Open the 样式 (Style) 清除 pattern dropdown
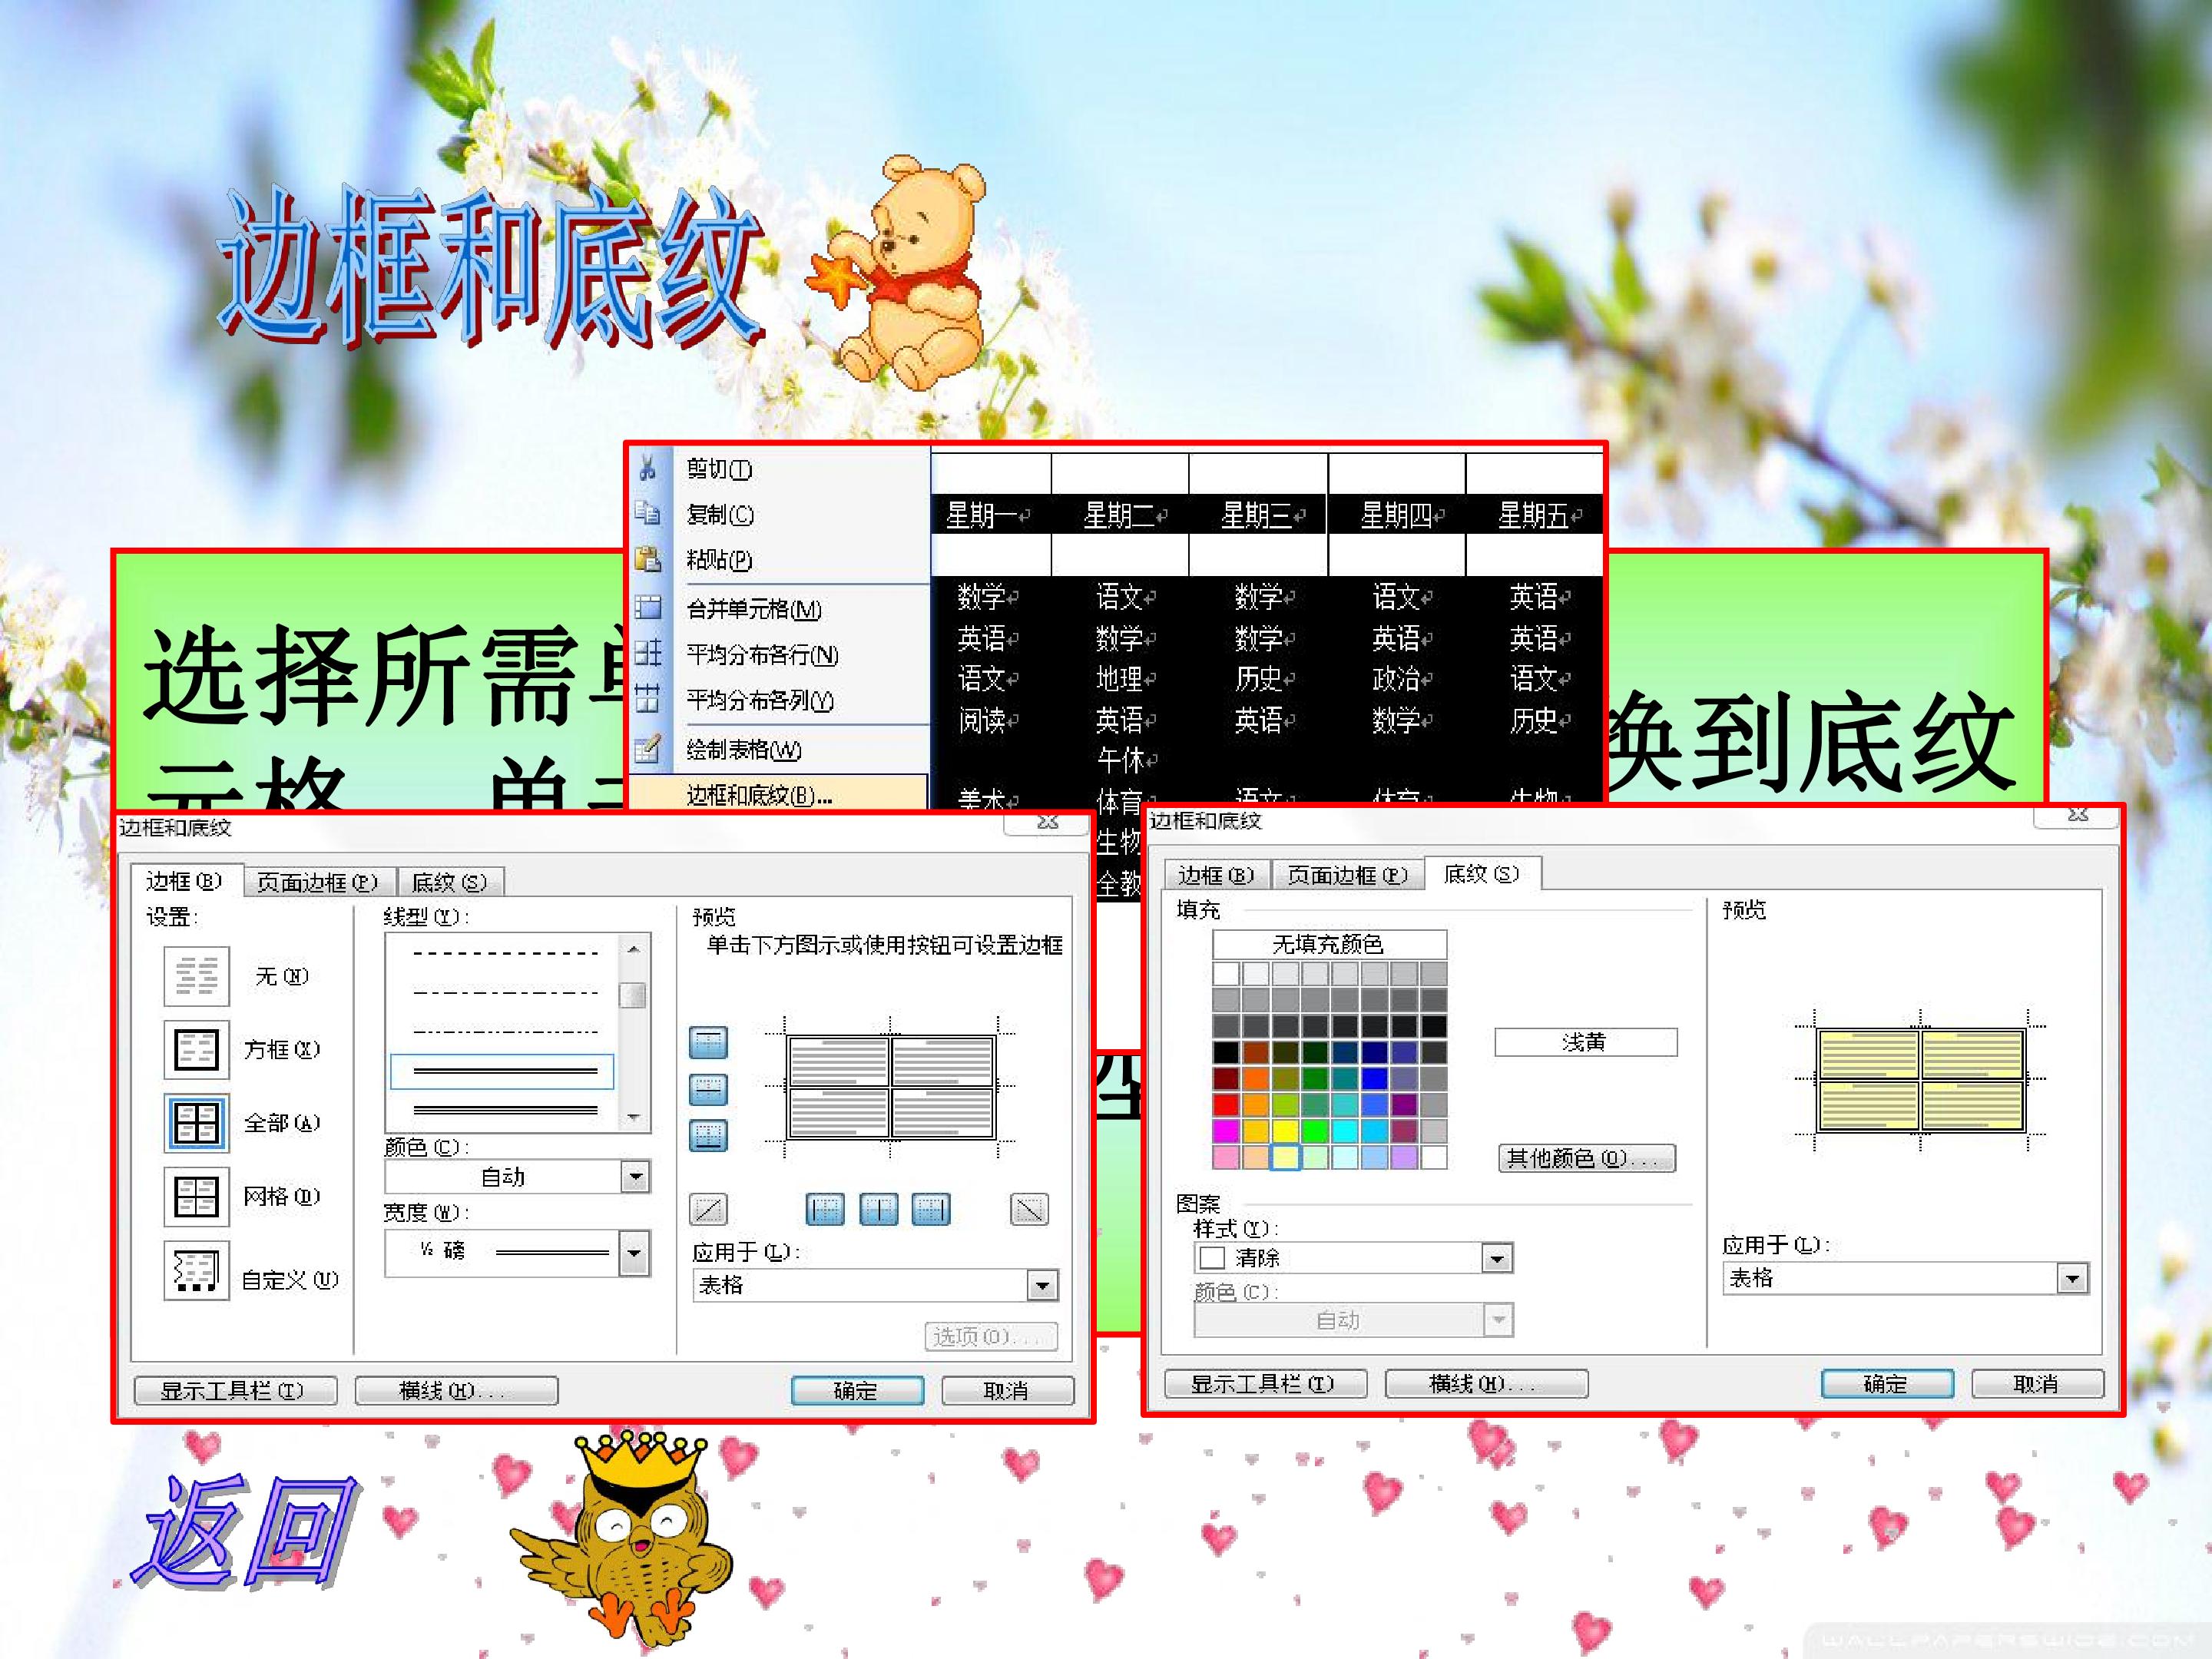Image resolution: width=2212 pixels, height=1659 pixels. pyautogui.click(x=1497, y=1258)
